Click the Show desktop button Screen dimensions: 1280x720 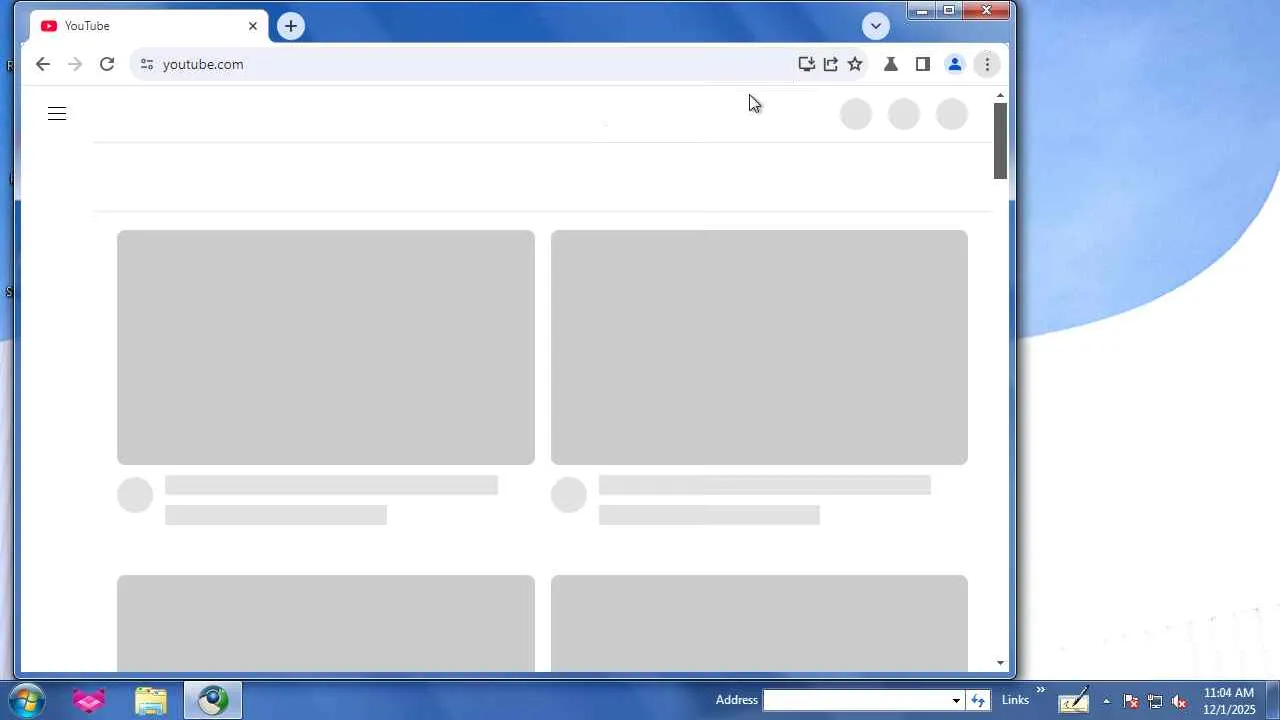pyautogui.click(x=1272, y=700)
